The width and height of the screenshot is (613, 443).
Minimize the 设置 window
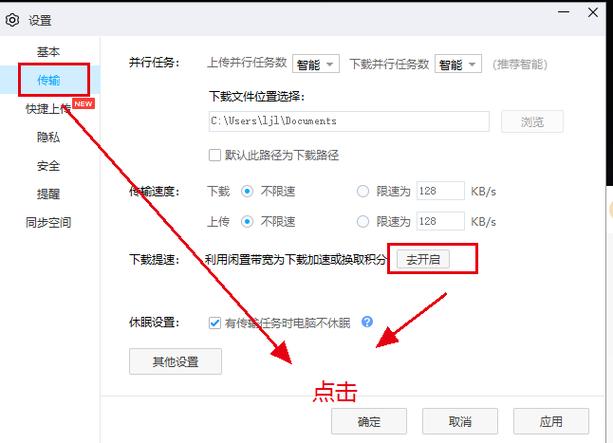pos(563,12)
